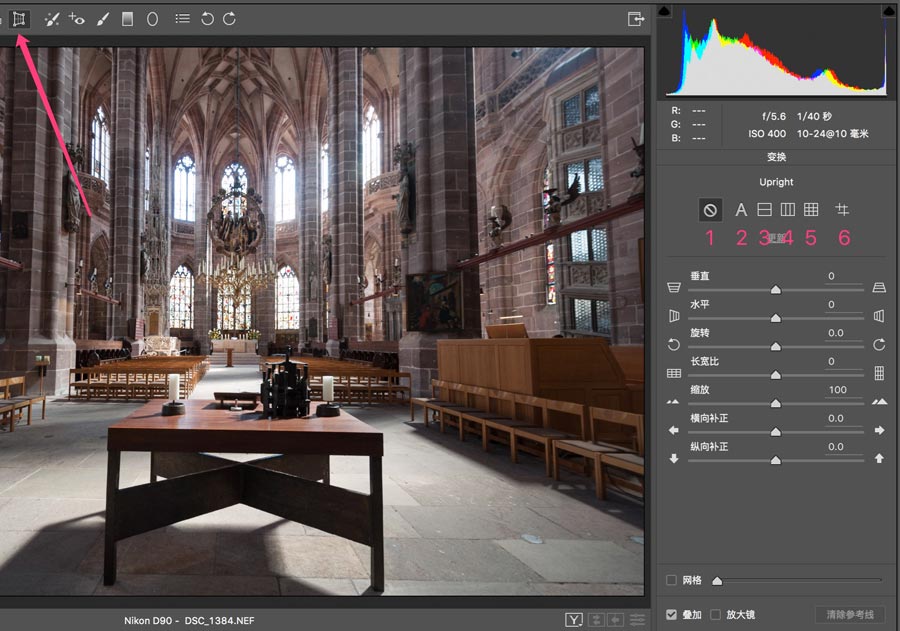
Task: Click the 旋转 slider handle
Action: [x=775, y=346]
